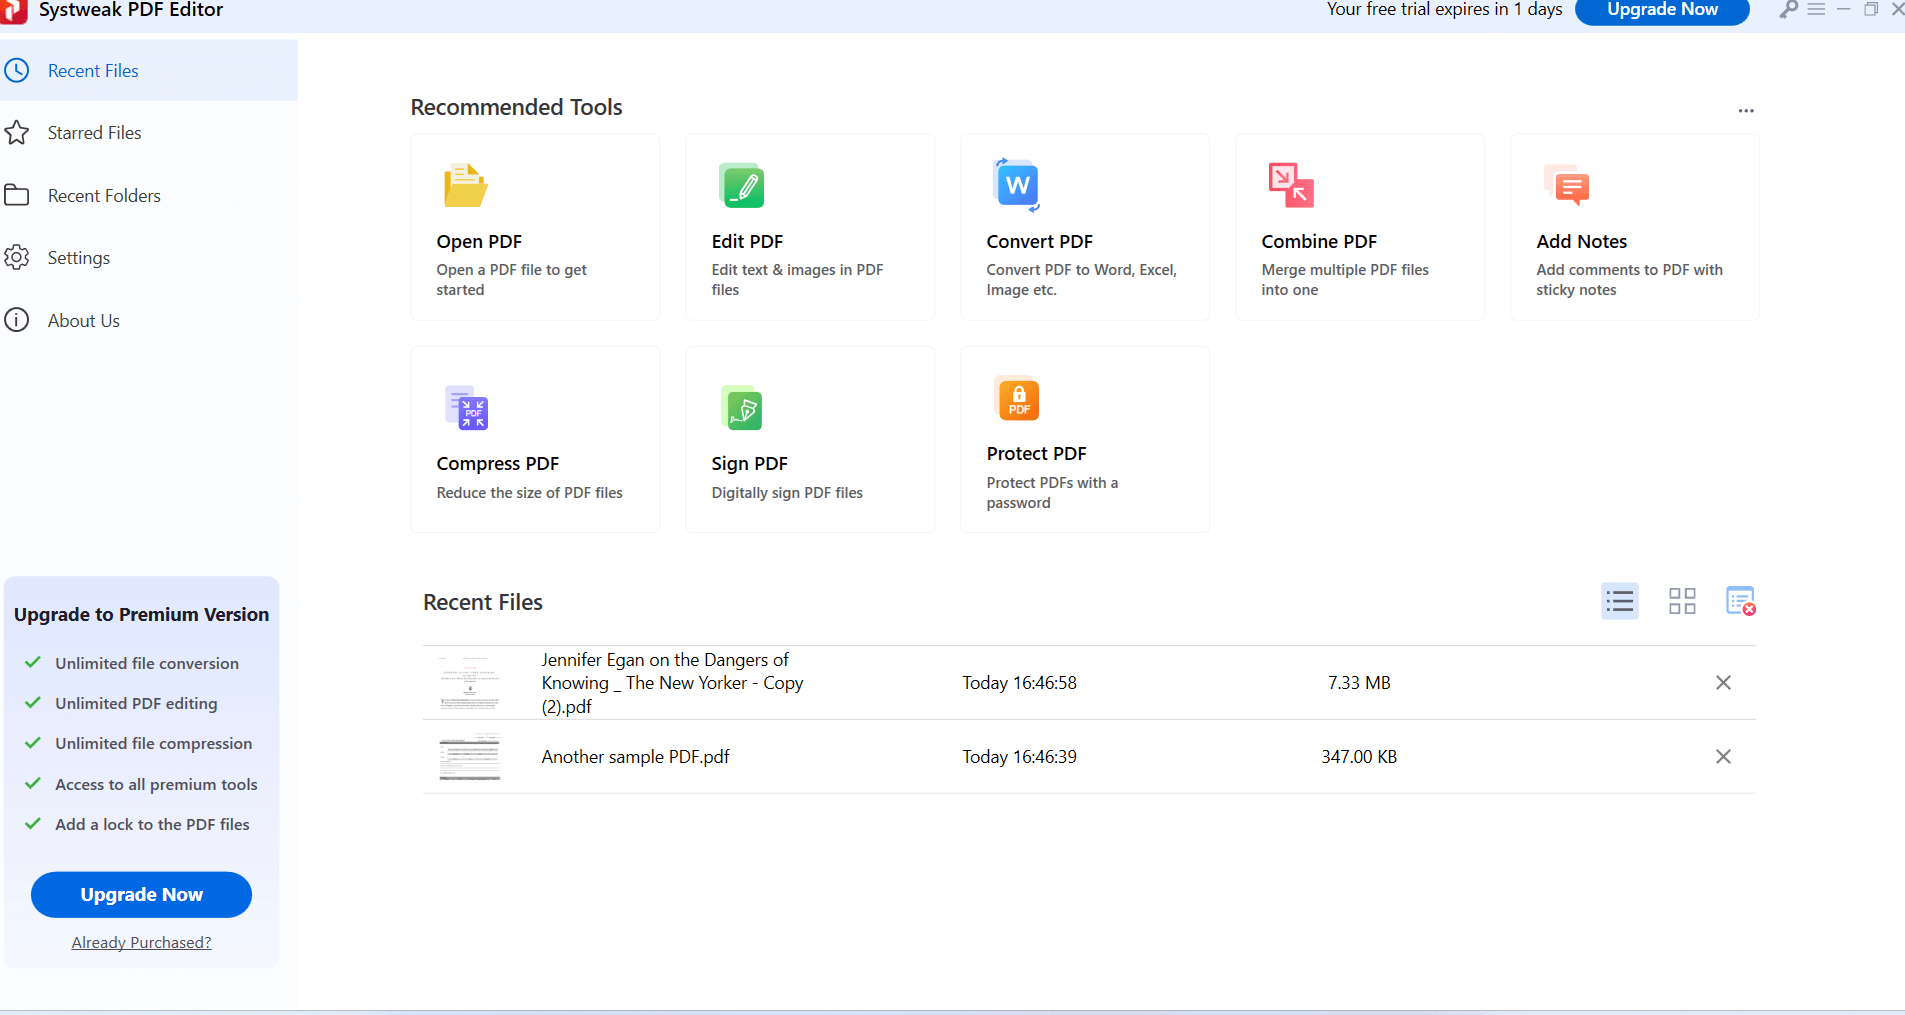
Task: Click the Already Purchased? link
Action: tap(141, 943)
